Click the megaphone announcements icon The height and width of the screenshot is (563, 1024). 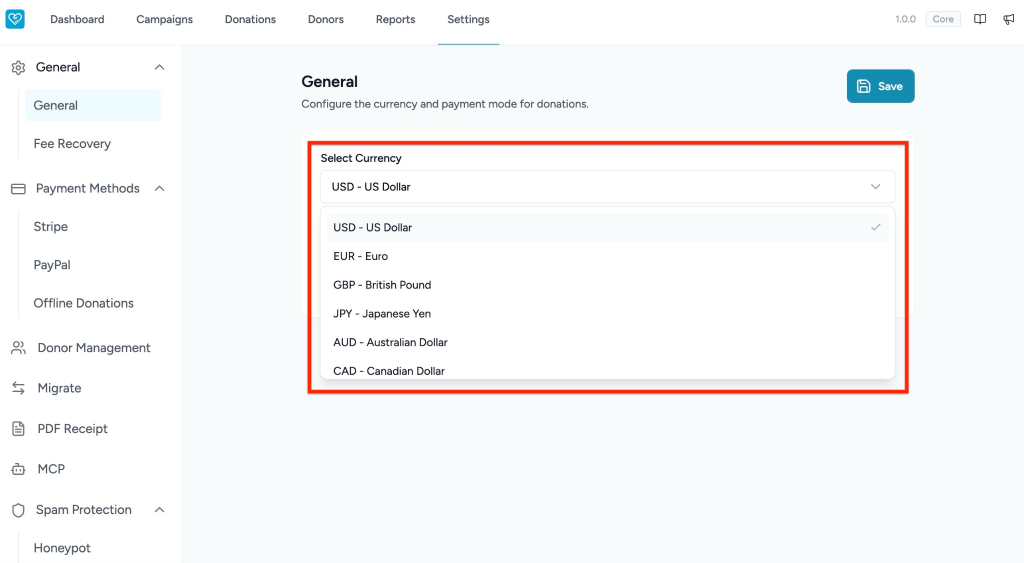(x=1008, y=19)
